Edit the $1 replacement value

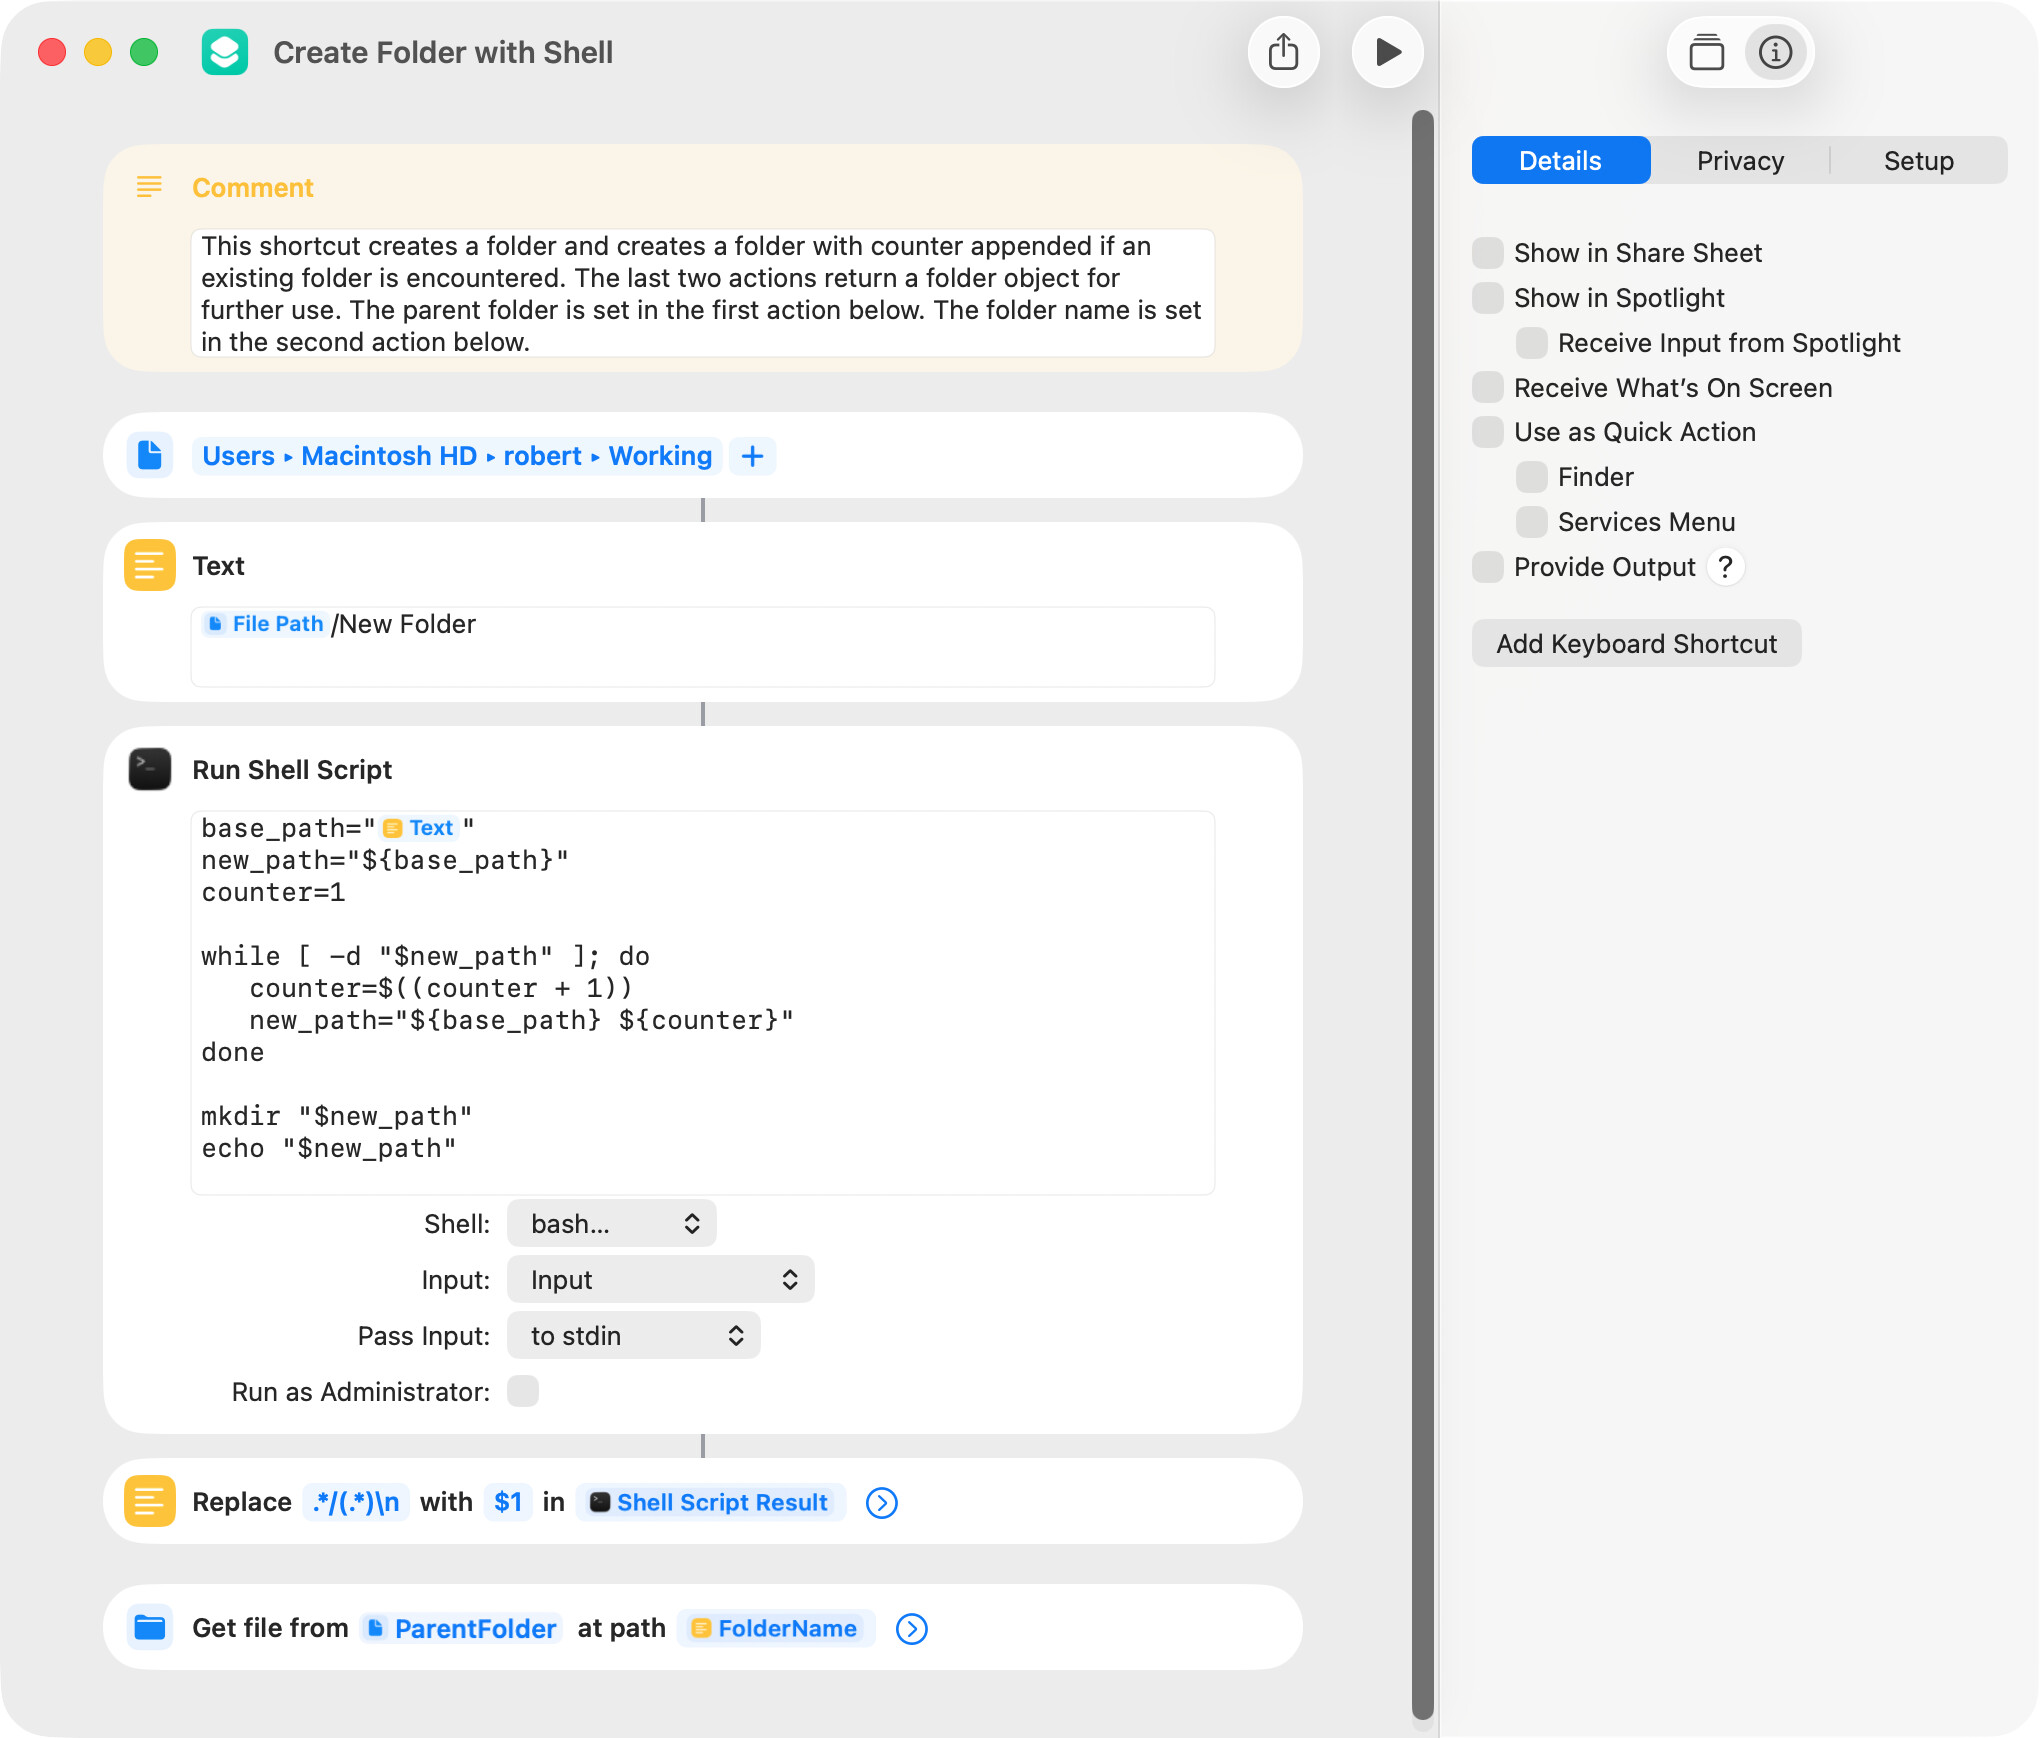click(508, 1502)
